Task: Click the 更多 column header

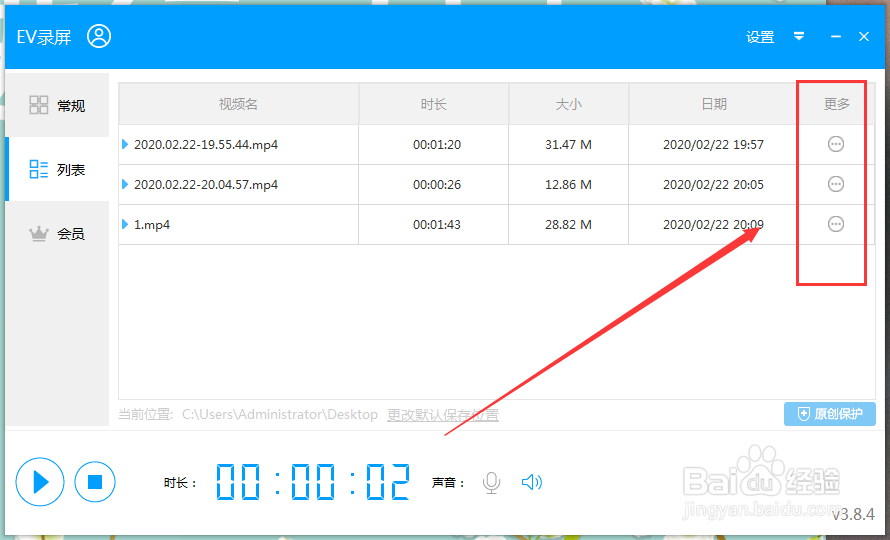Action: tap(837, 104)
